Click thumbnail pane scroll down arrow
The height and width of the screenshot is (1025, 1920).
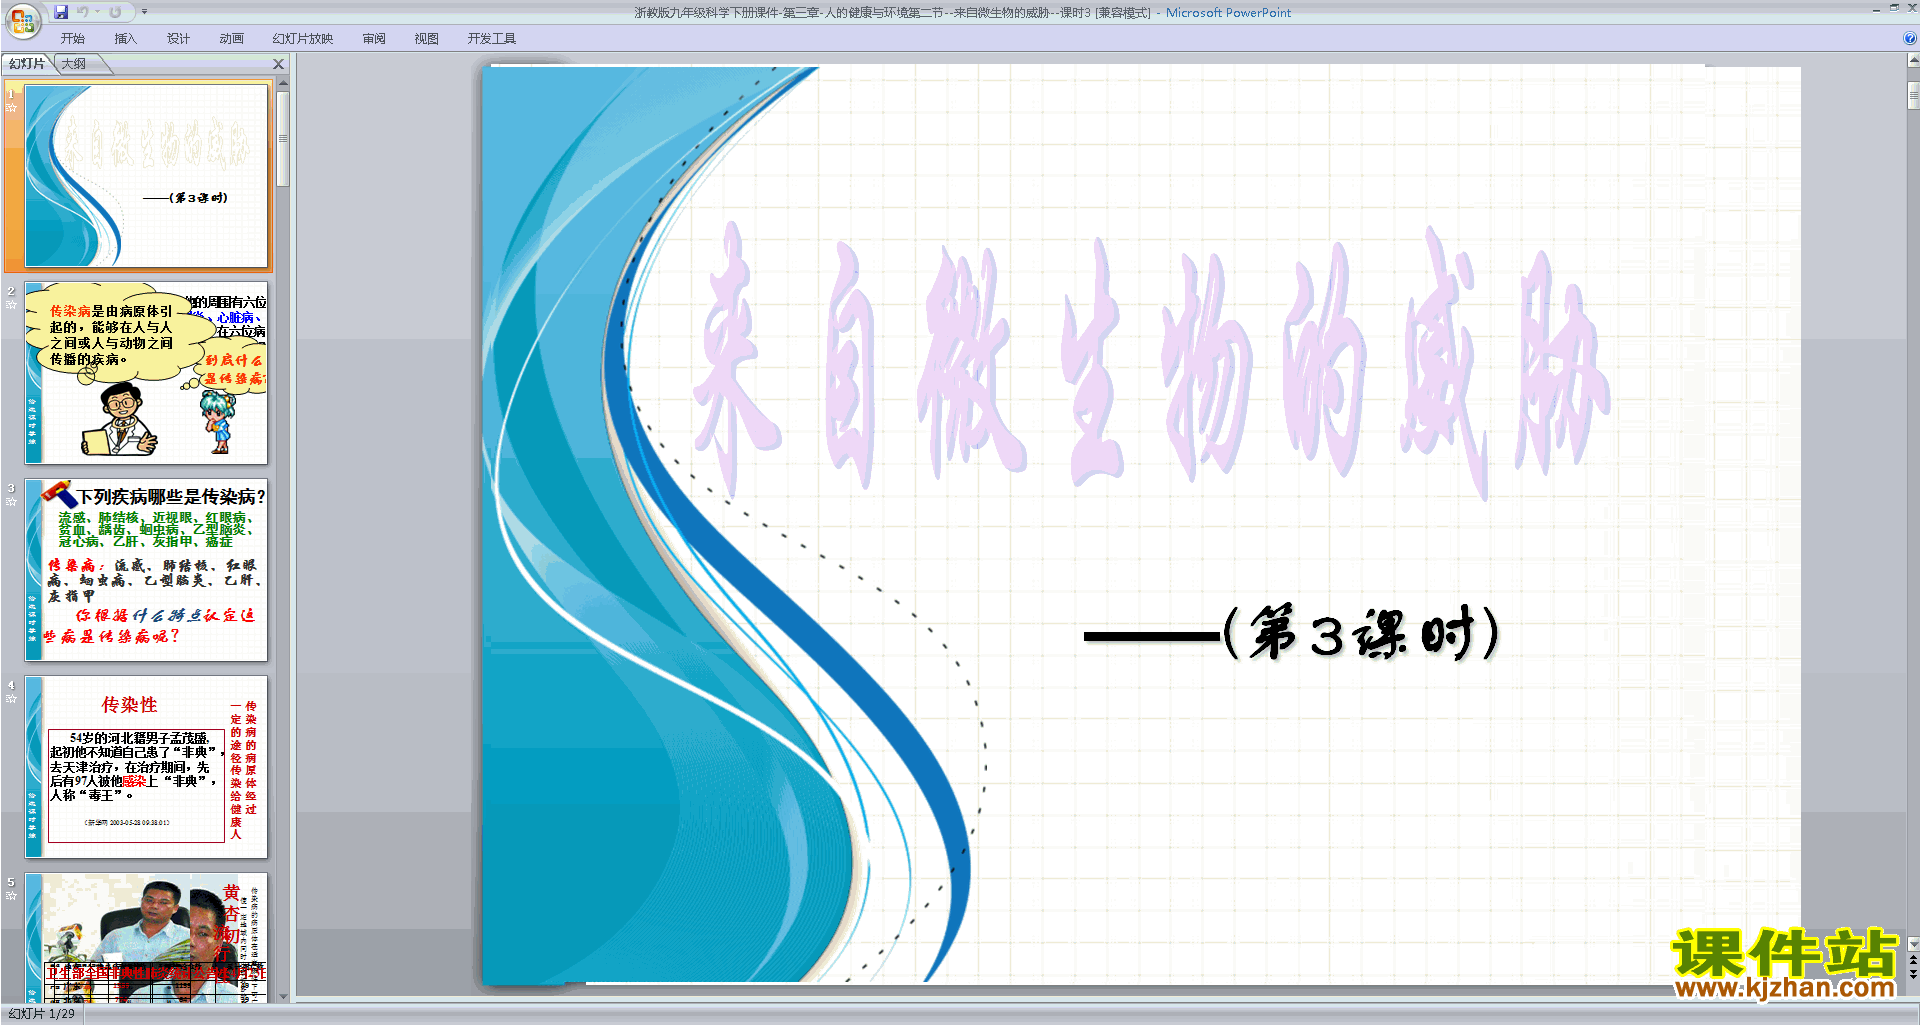[x=283, y=996]
